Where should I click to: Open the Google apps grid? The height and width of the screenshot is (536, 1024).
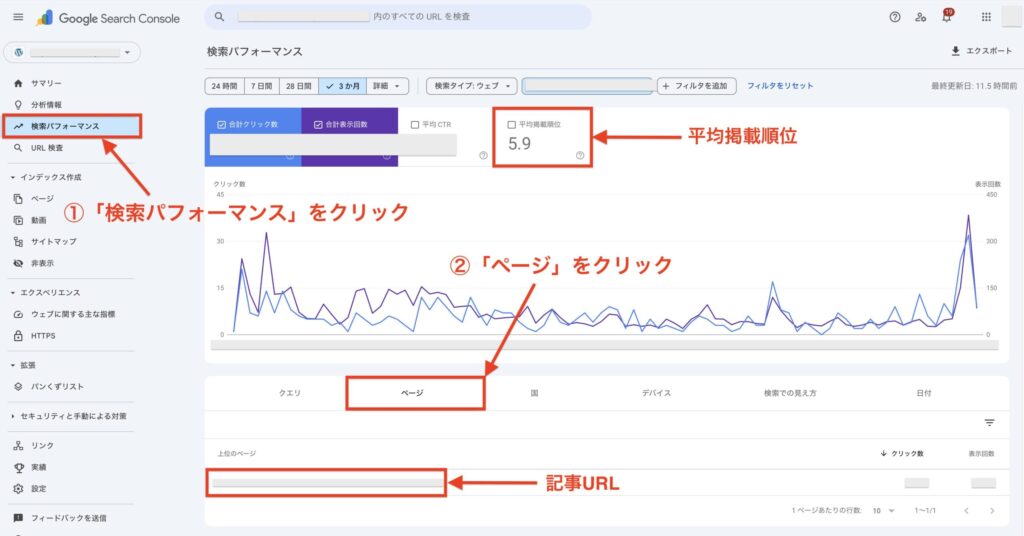click(986, 17)
